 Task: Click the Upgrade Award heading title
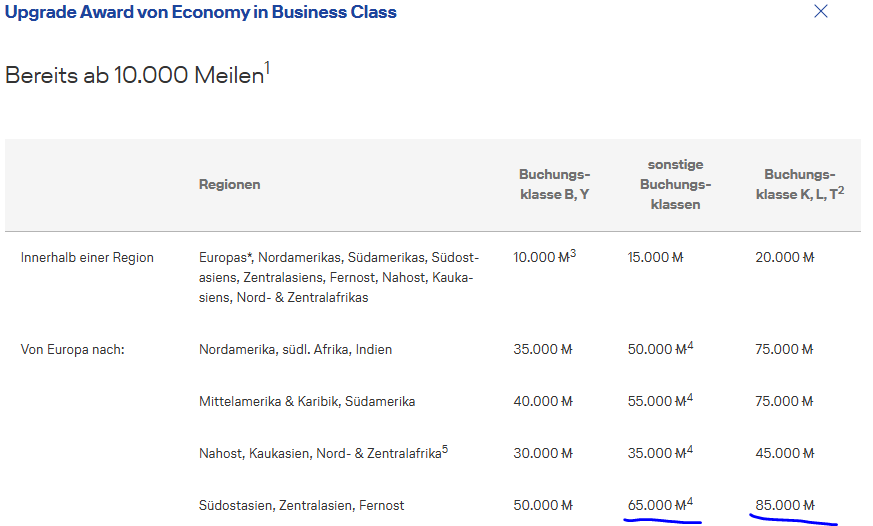[201, 13]
